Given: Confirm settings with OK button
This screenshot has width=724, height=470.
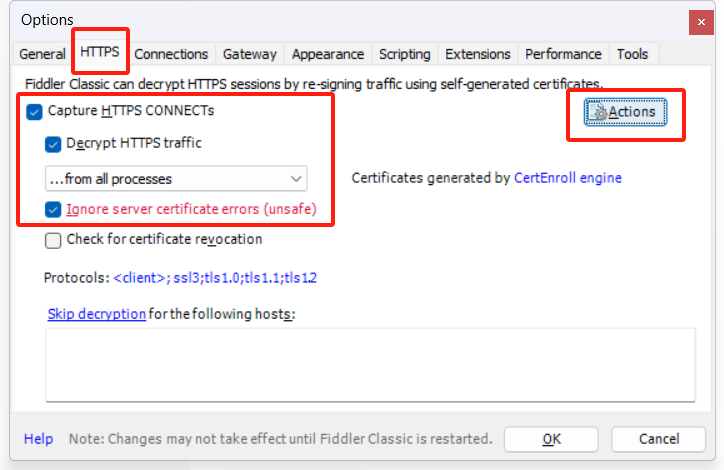Looking at the screenshot, I should click(551, 439).
